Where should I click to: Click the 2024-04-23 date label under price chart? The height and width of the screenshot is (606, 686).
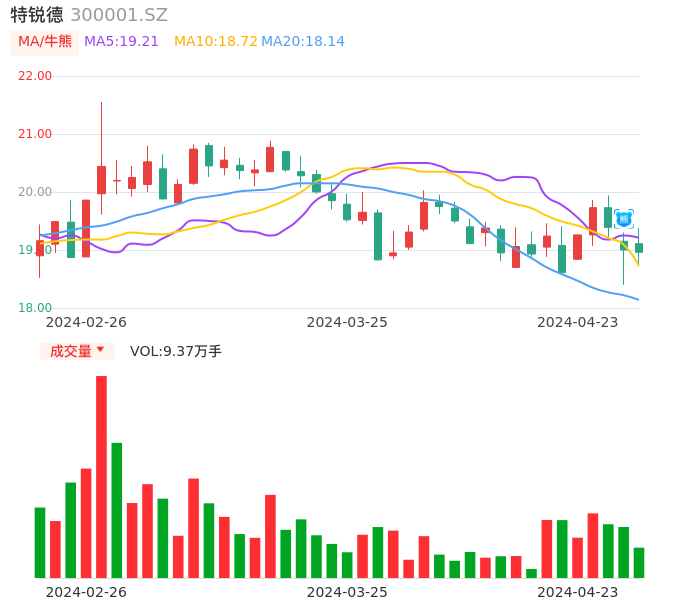[x=577, y=322]
